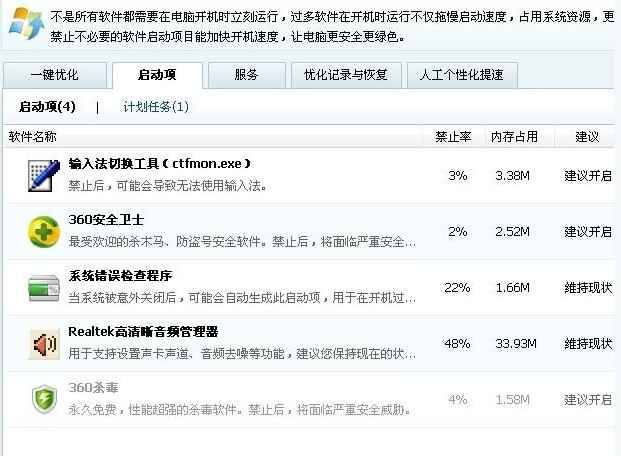Click 建议开启 for ctfmon.exe
621x456 pixels.
588,175
